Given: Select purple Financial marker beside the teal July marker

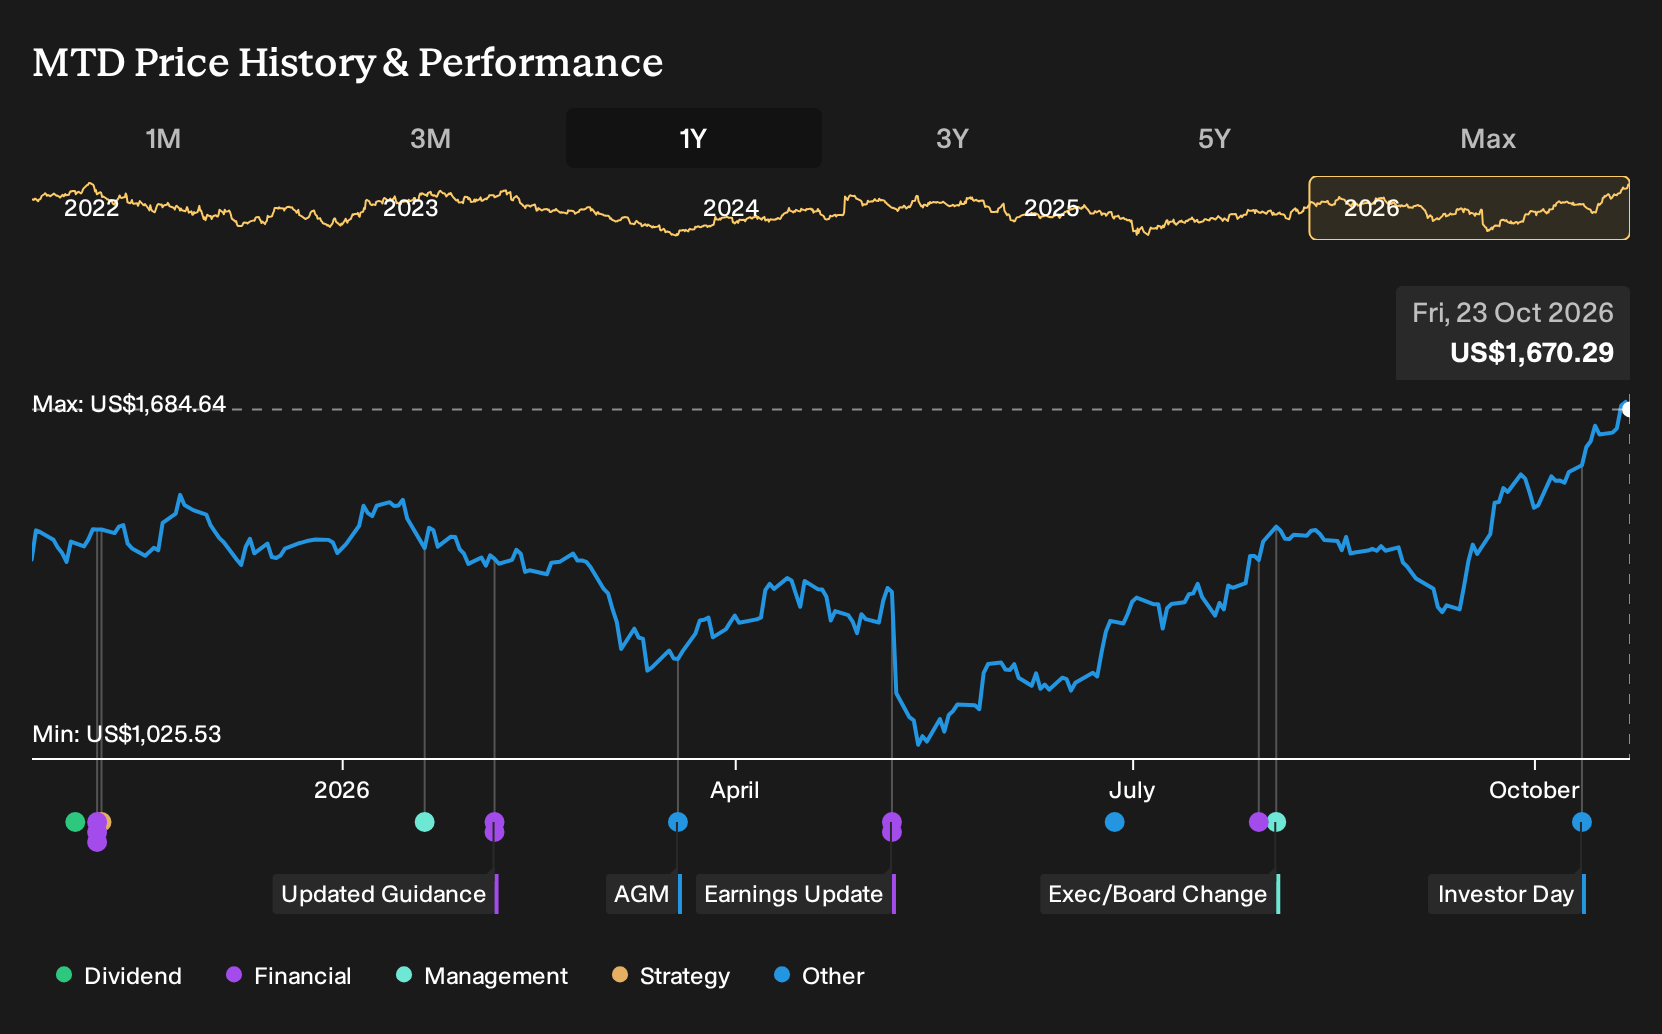Looking at the screenshot, I should pyautogui.click(x=1259, y=822).
